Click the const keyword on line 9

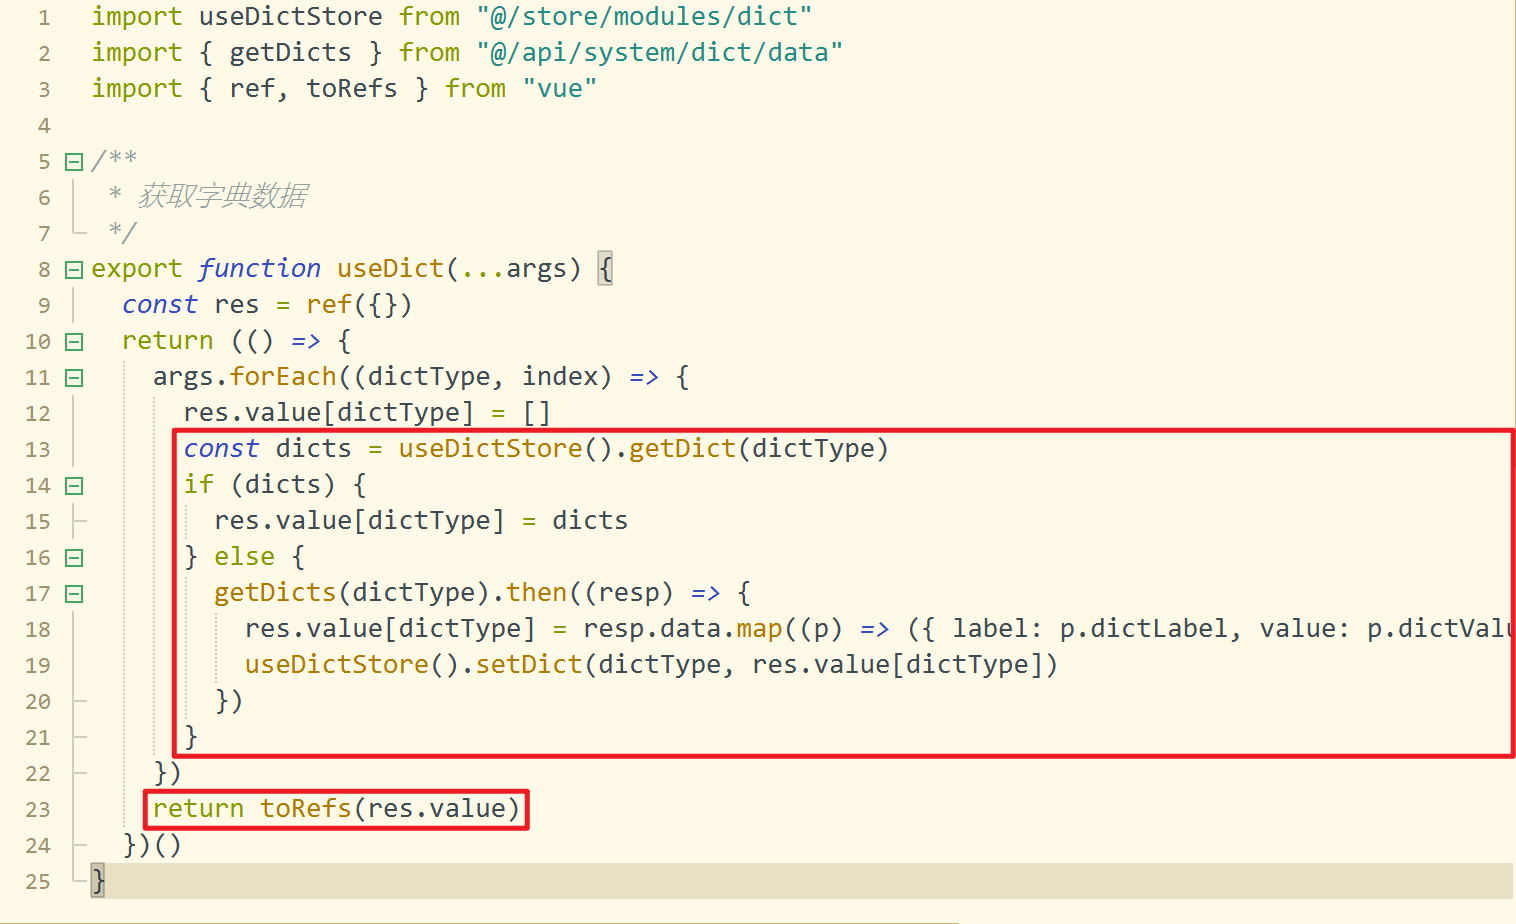(160, 305)
